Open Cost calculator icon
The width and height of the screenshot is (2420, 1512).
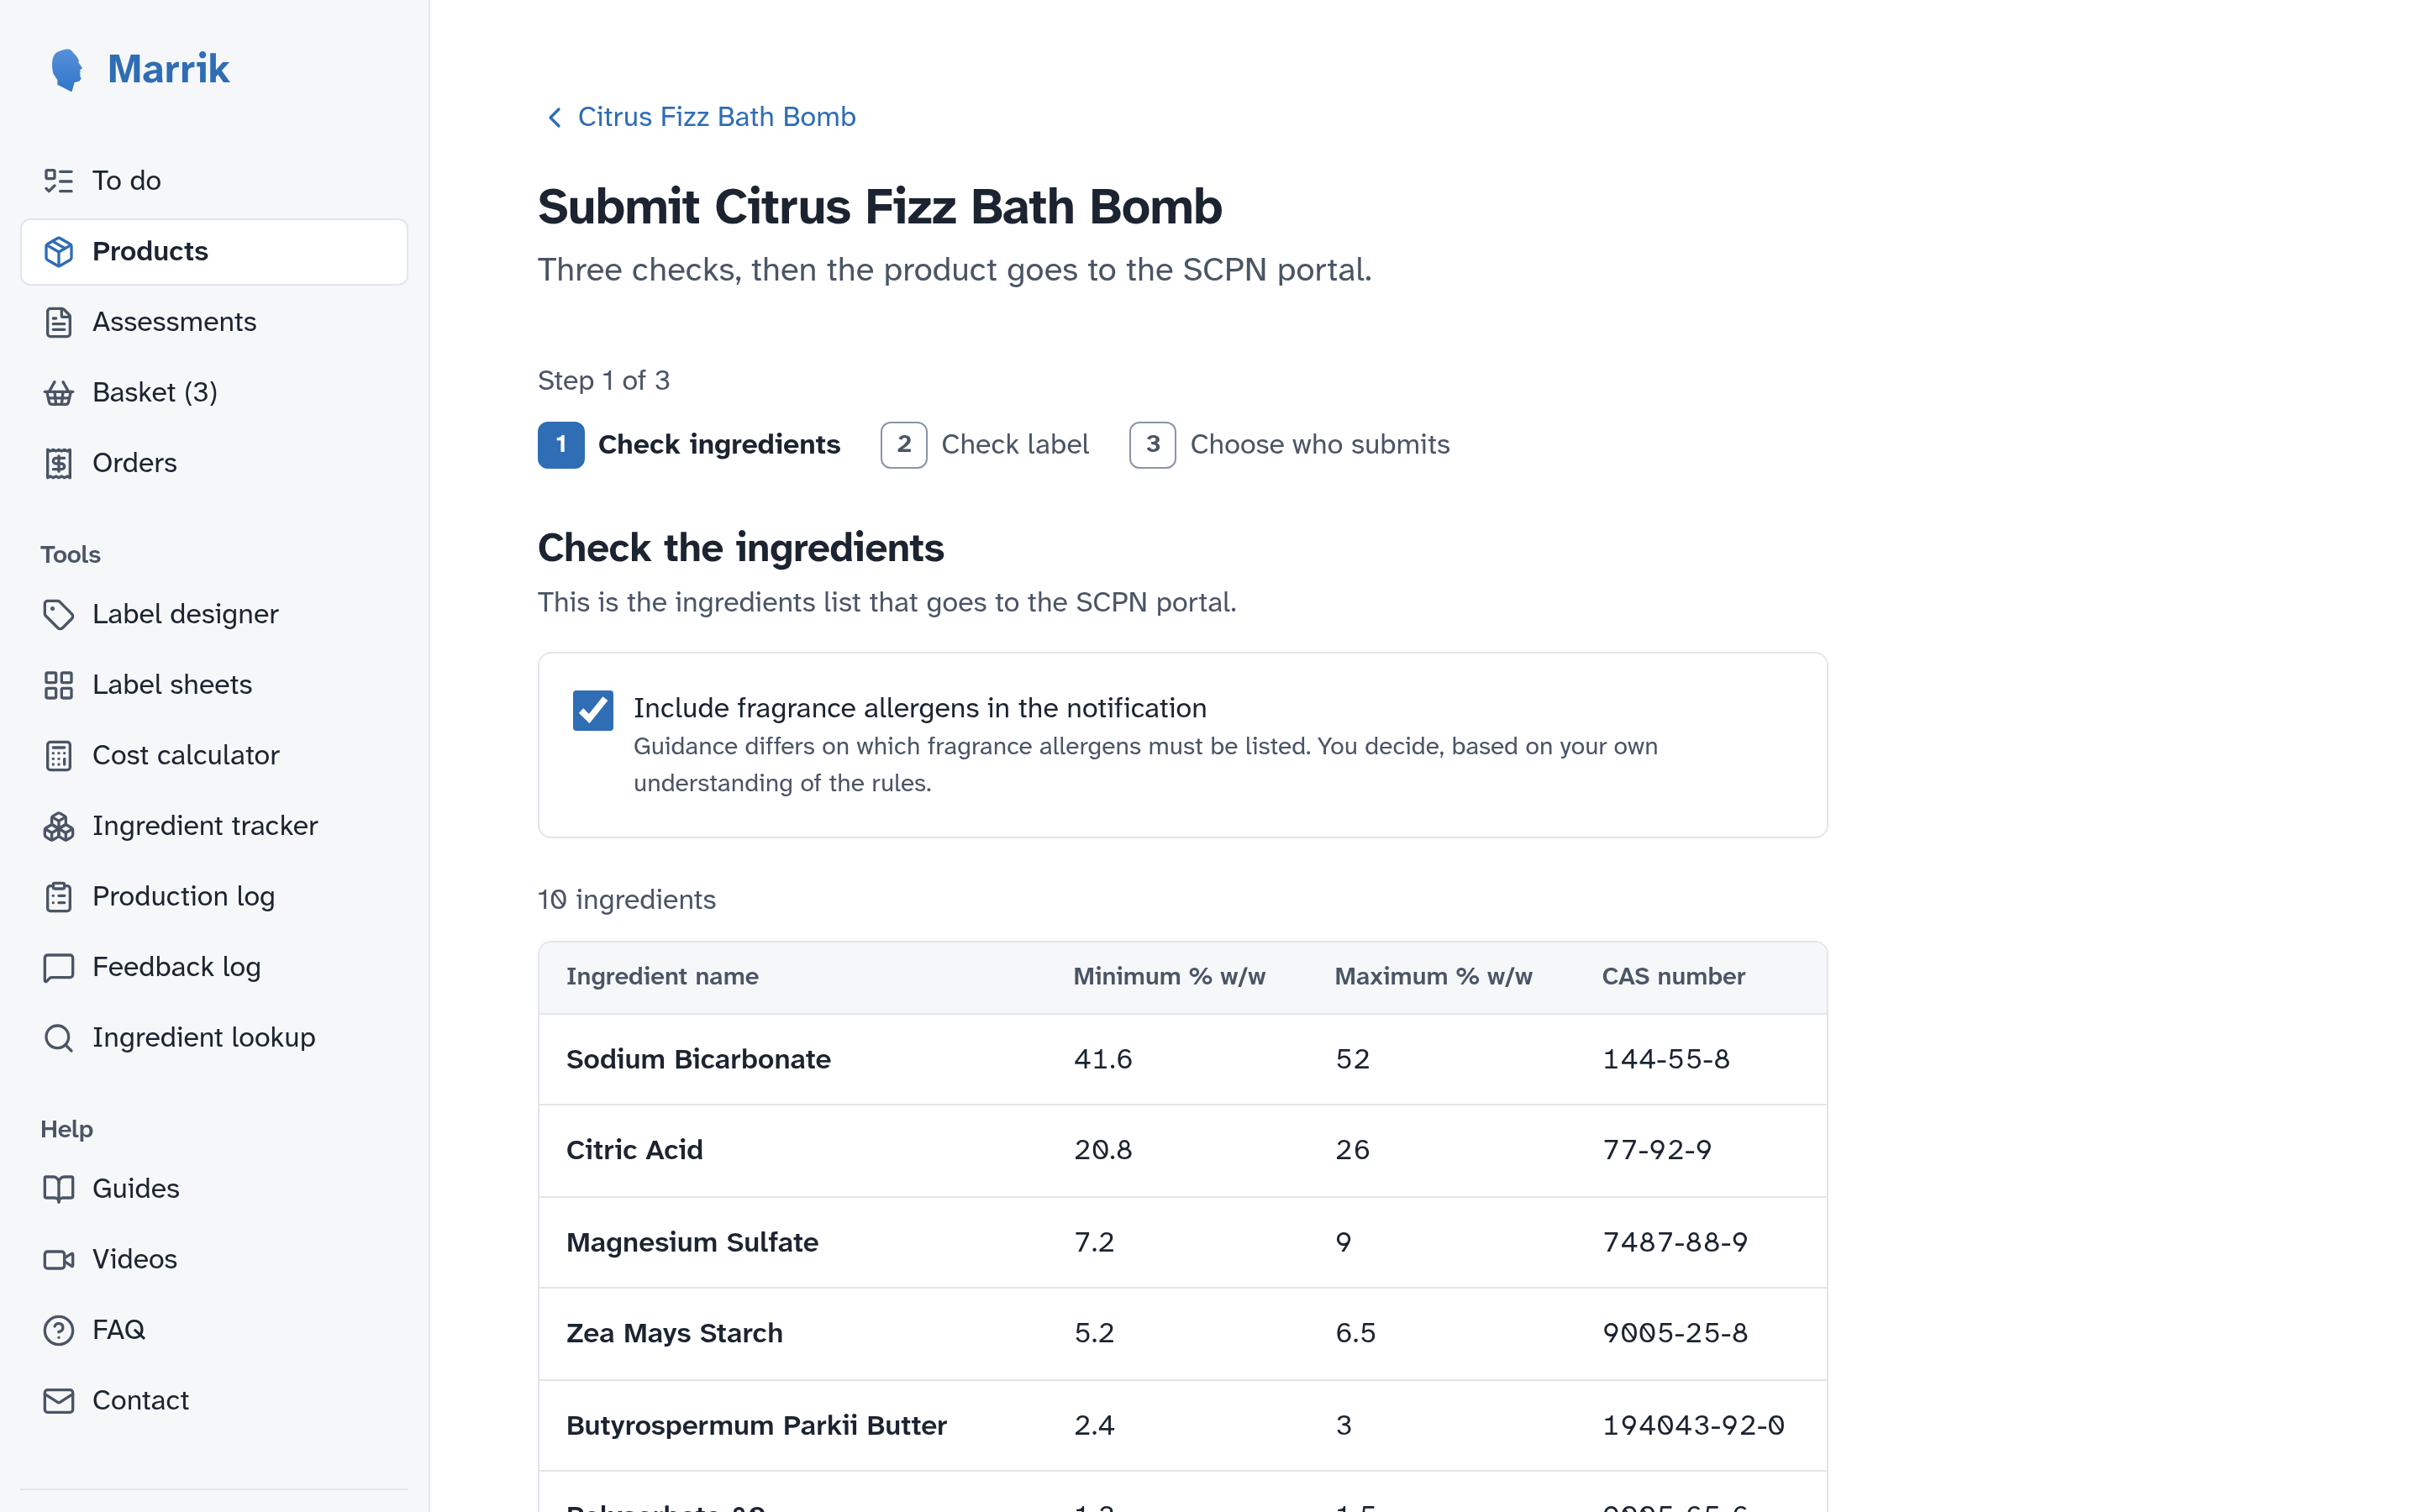tap(59, 756)
